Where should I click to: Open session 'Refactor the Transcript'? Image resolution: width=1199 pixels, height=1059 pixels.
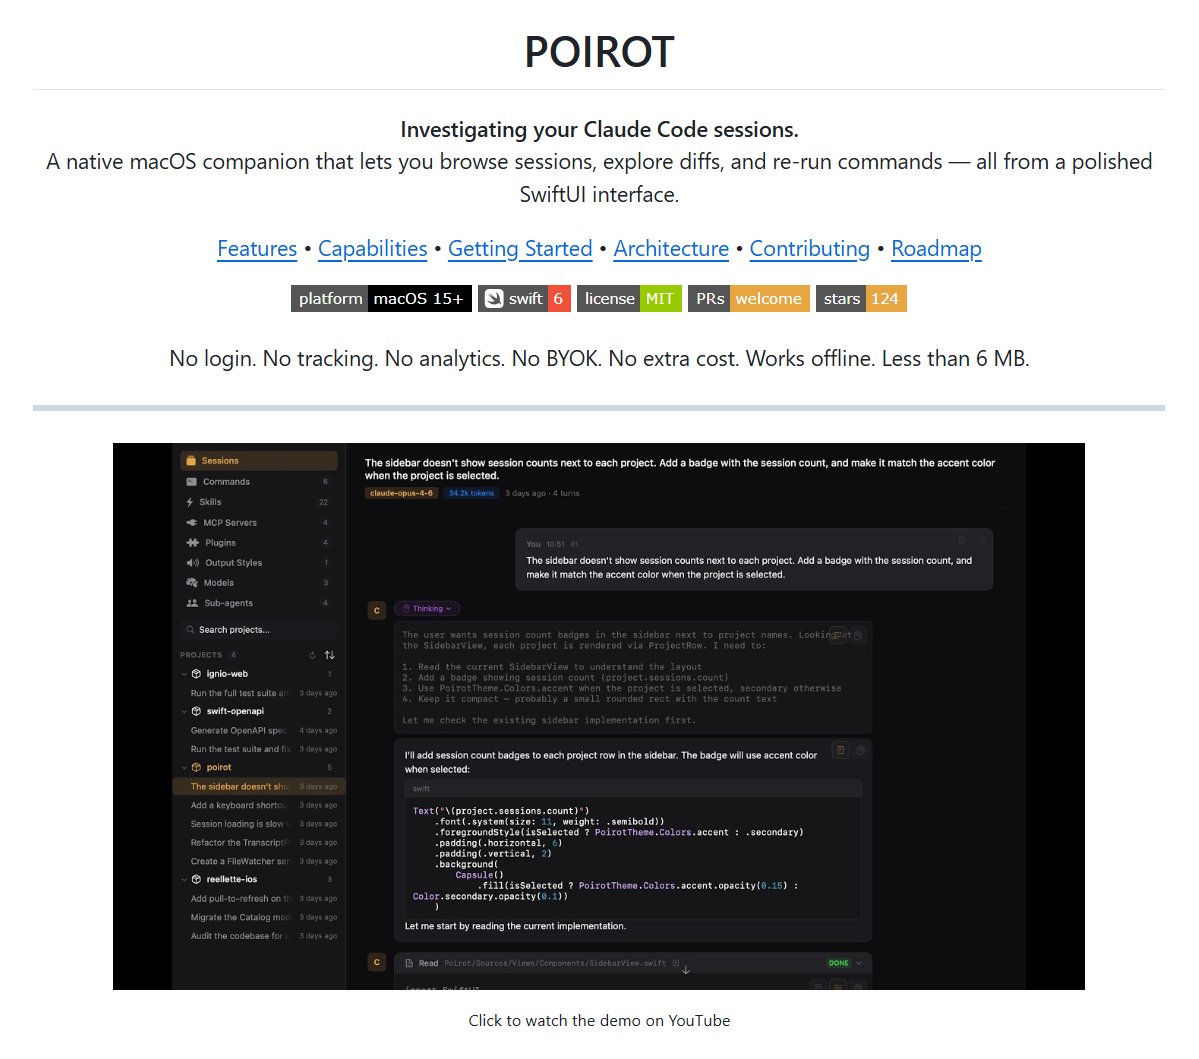click(258, 843)
